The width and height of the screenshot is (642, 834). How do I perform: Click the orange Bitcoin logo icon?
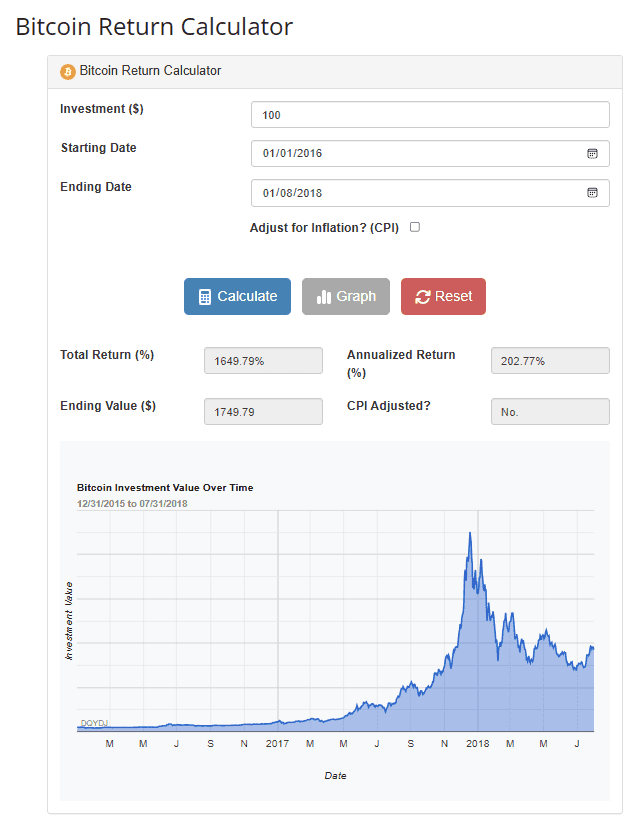coord(68,72)
